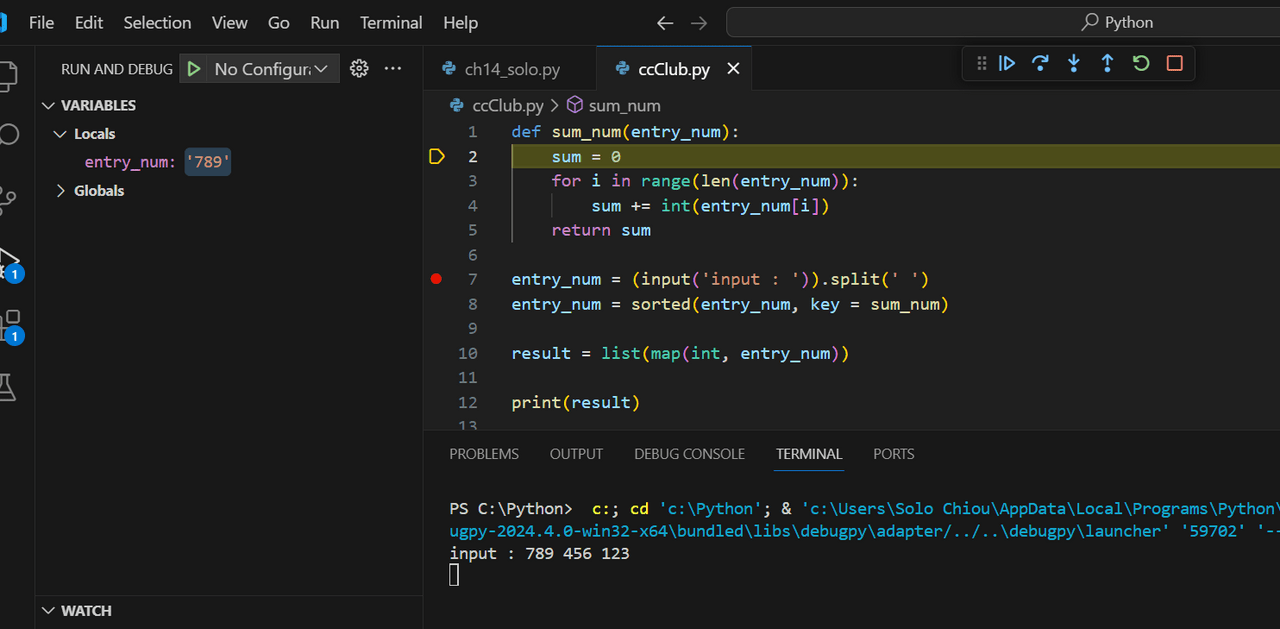Image resolution: width=1280 pixels, height=629 pixels.
Task: Collapse the VARIABLES section
Action: [x=49, y=105]
